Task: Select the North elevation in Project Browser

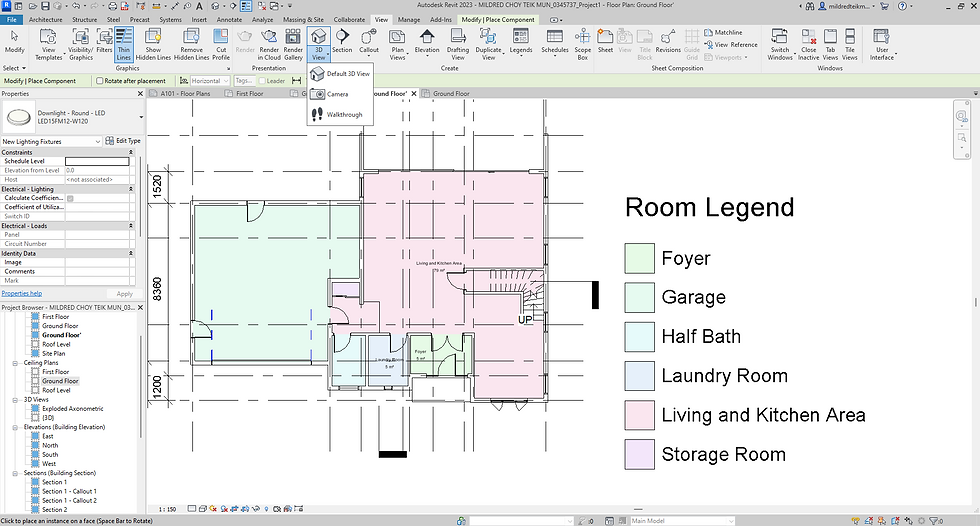Action: click(50, 445)
